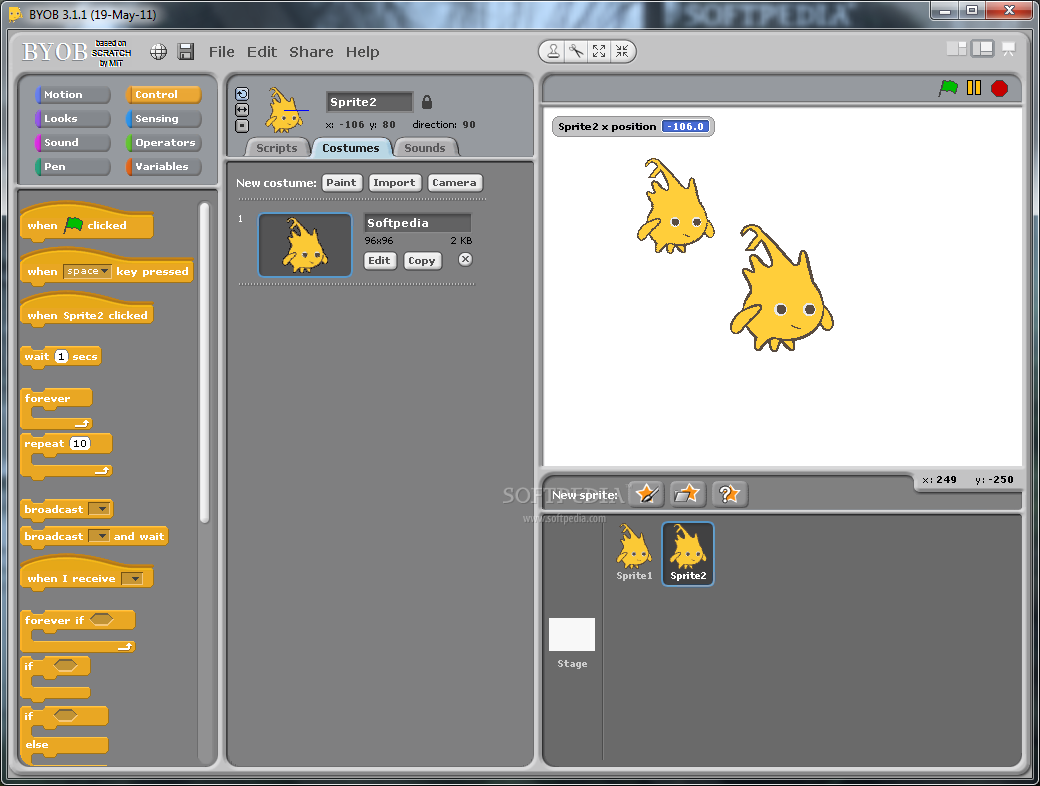Select the grow sprite tool
Viewport: 1040px width, 786px height.
tap(599, 51)
